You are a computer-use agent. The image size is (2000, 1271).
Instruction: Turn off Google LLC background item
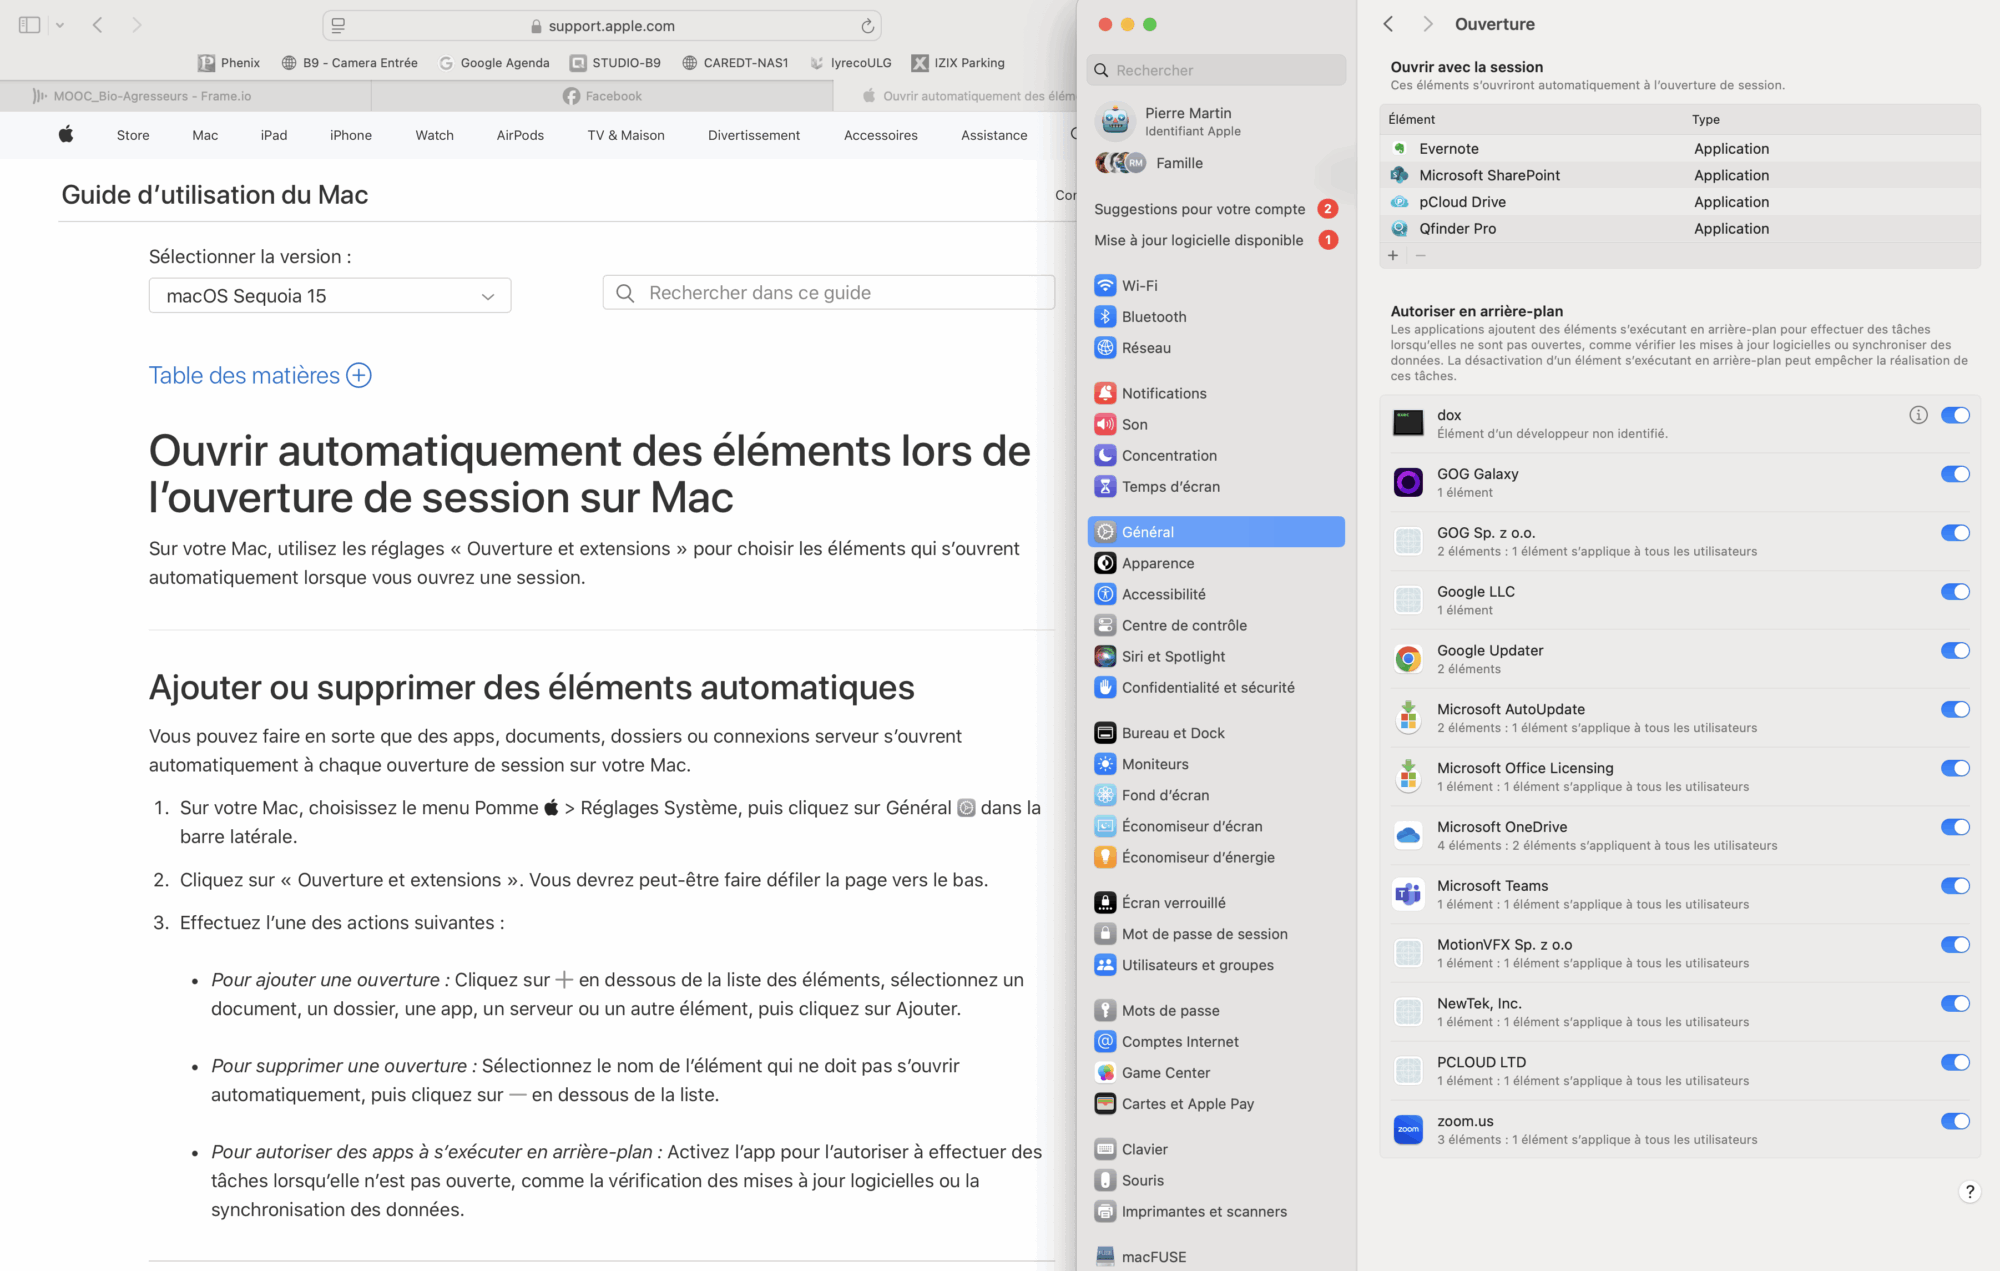pos(1955,592)
